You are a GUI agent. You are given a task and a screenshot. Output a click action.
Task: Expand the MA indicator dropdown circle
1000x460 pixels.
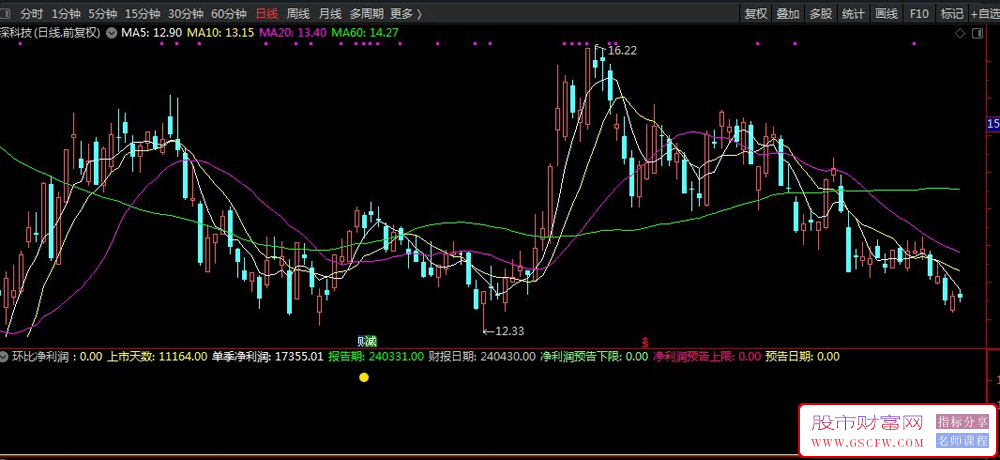(111, 33)
